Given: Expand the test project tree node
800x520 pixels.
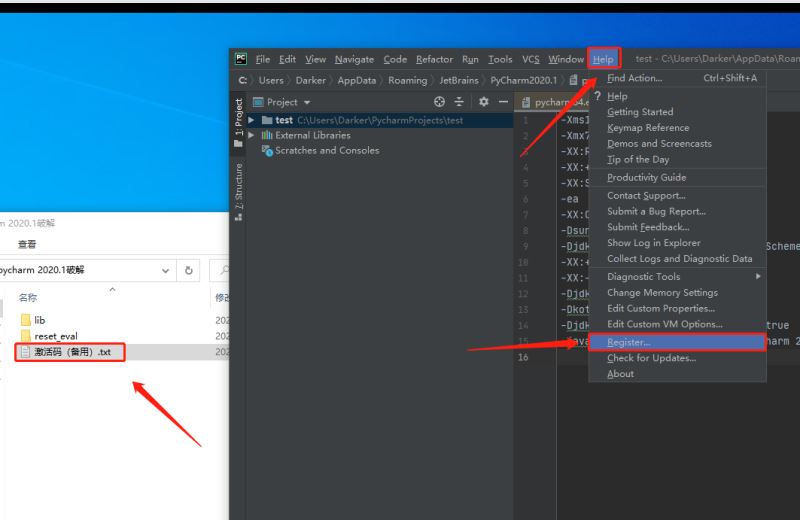Looking at the screenshot, I should 252,120.
